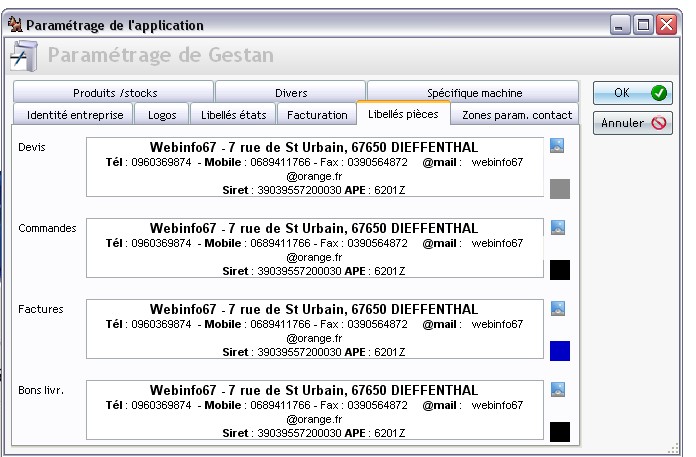Open the blue color swatch for Factures
This screenshot has width=696, height=457.
560,351
